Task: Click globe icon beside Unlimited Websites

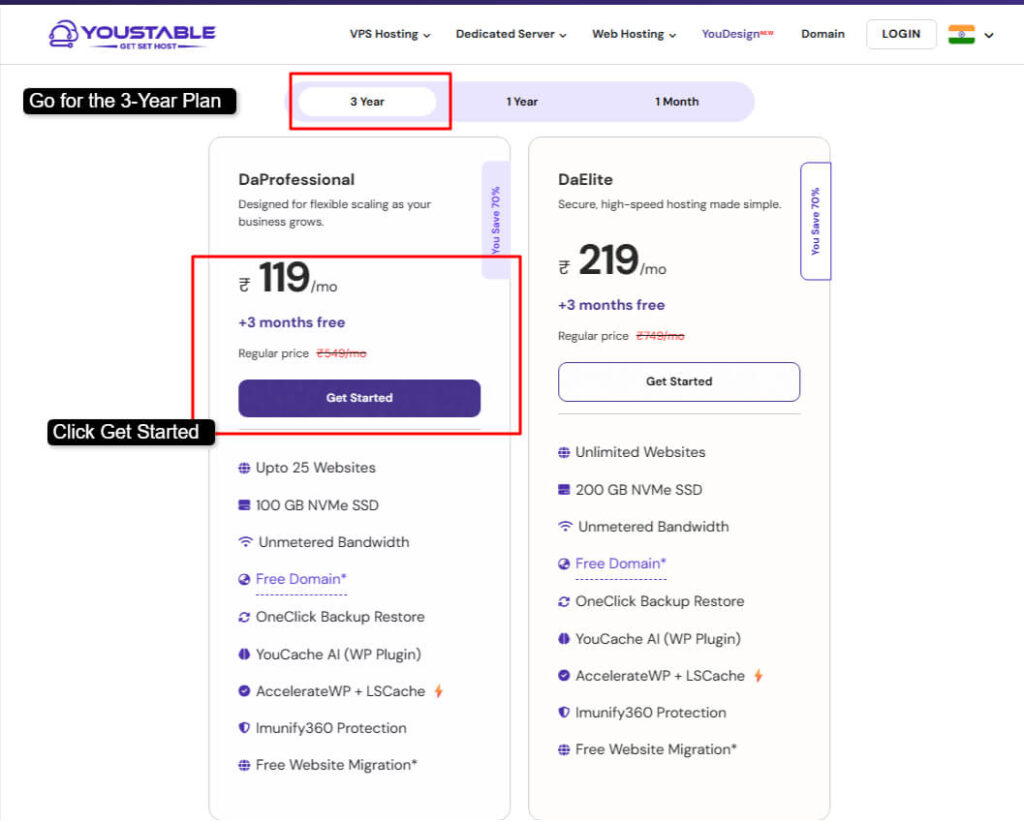Action: tap(564, 452)
